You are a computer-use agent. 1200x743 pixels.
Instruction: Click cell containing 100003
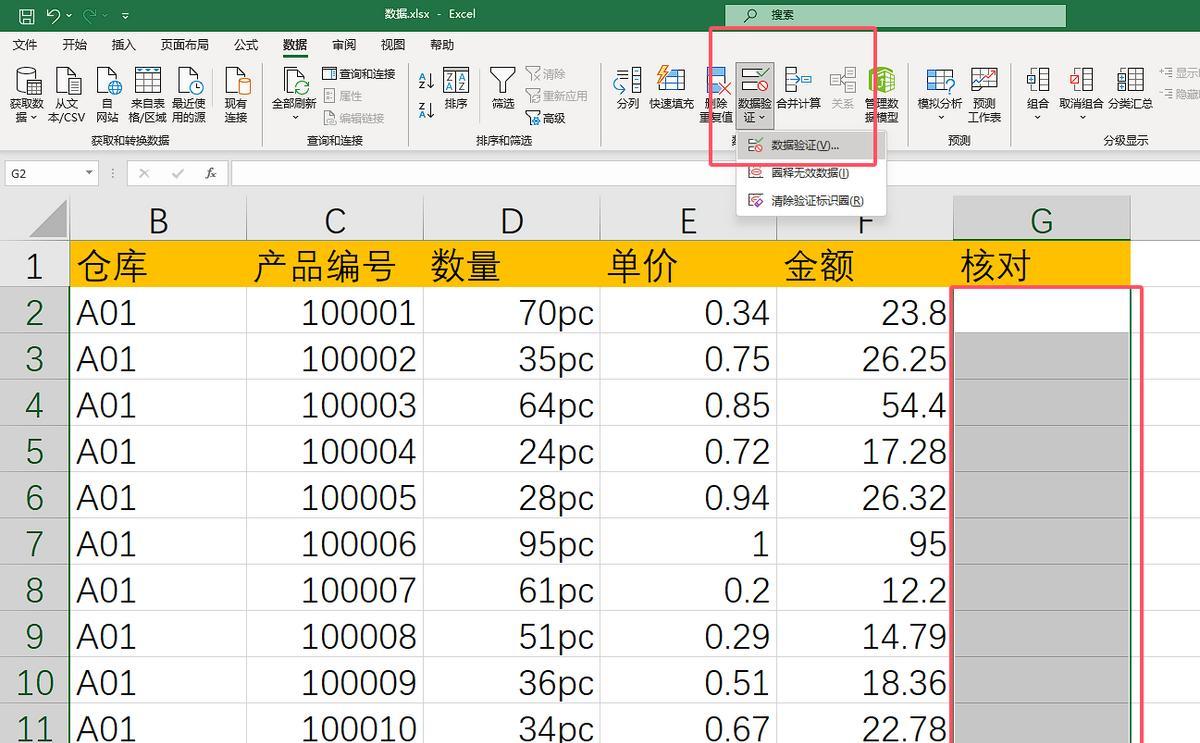(335, 405)
